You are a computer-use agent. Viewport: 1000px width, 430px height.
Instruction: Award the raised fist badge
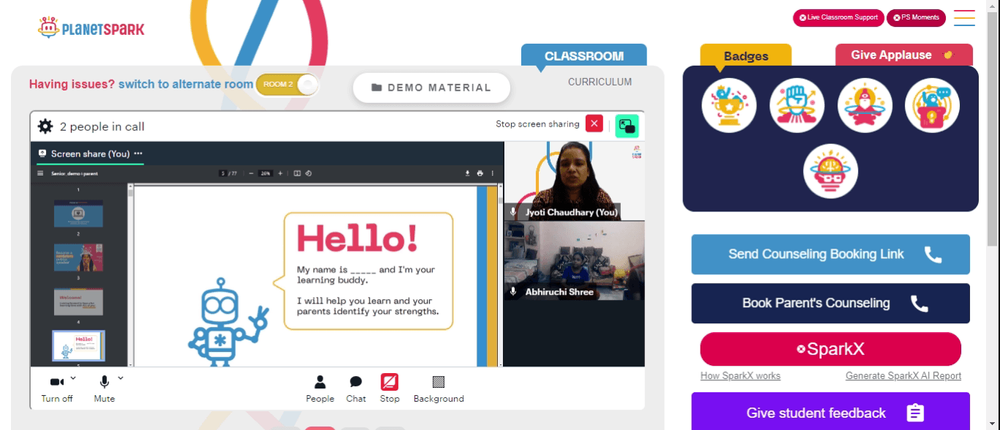click(x=797, y=105)
